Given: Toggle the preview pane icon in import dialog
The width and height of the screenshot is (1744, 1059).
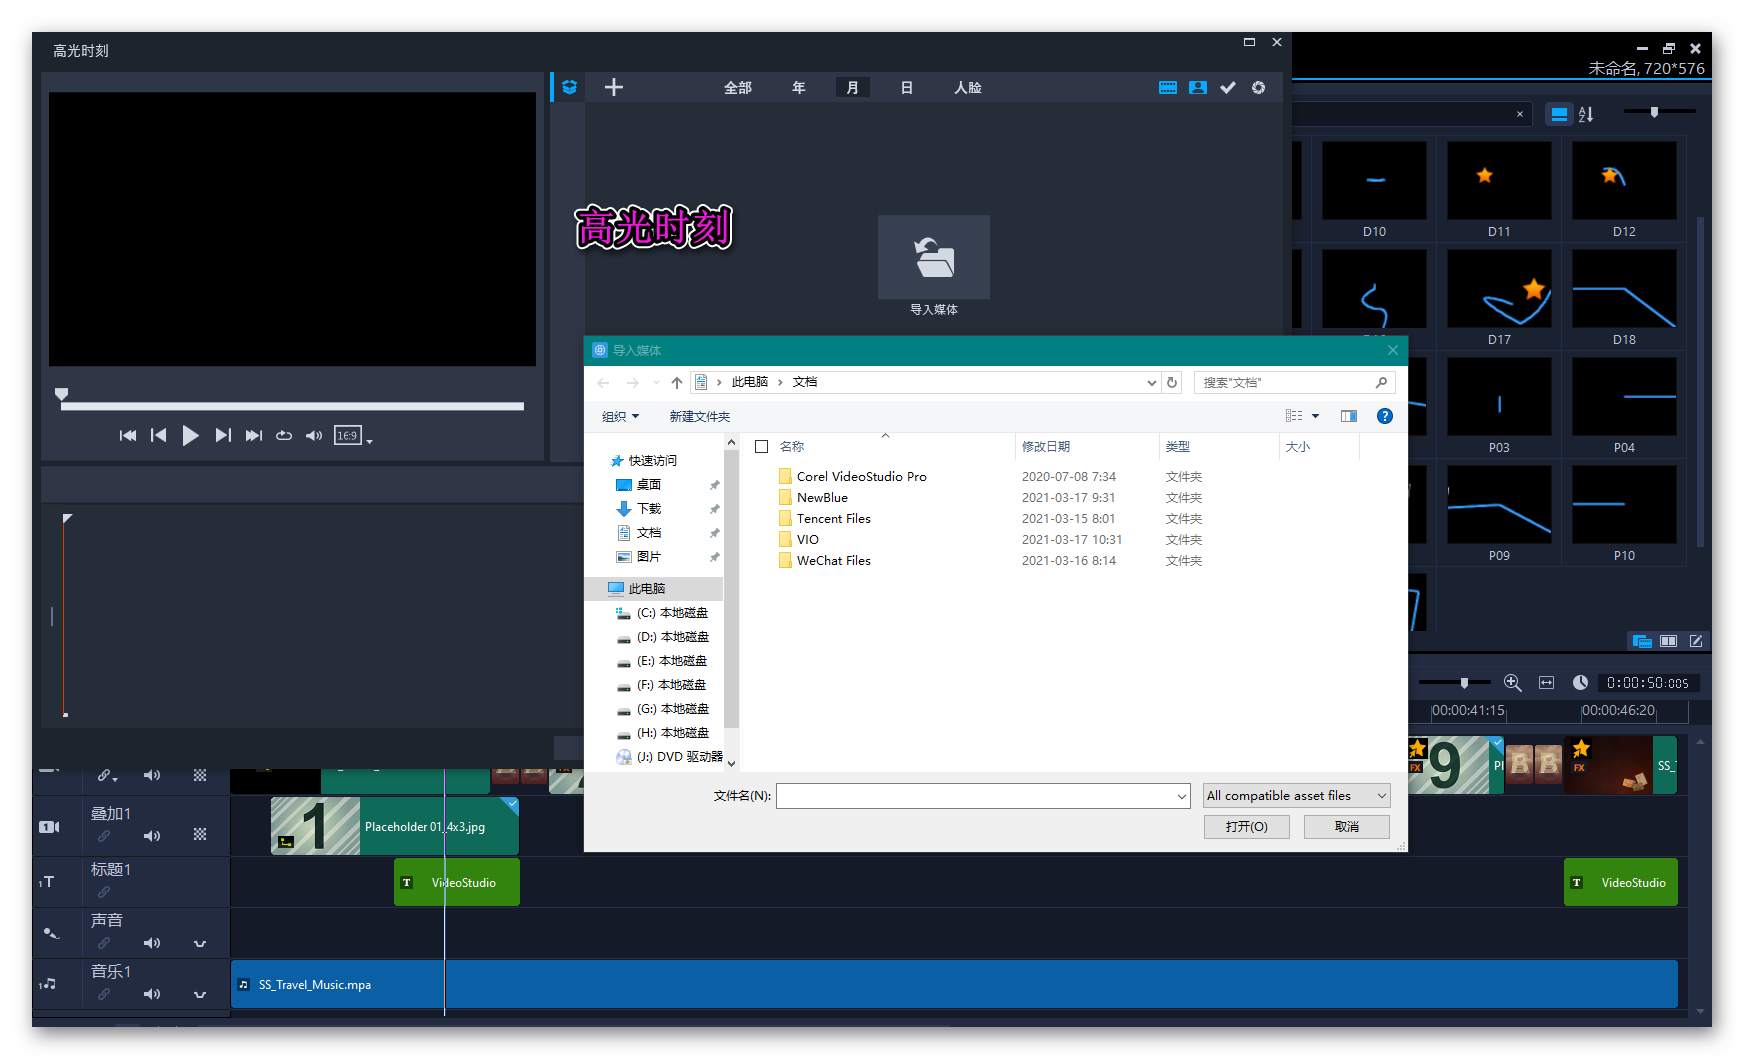Looking at the screenshot, I should (x=1349, y=416).
